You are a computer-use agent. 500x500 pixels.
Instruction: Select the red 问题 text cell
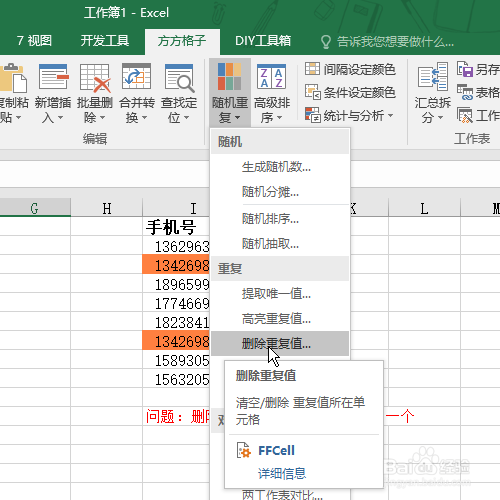click(176, 416)
